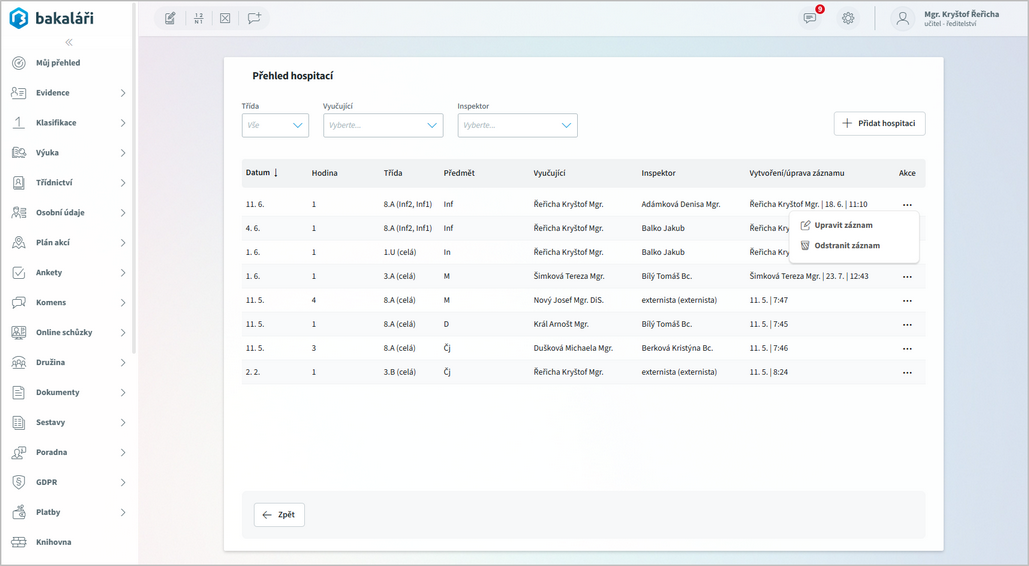Click the Sestavy sidebar icon

point(19,422)
